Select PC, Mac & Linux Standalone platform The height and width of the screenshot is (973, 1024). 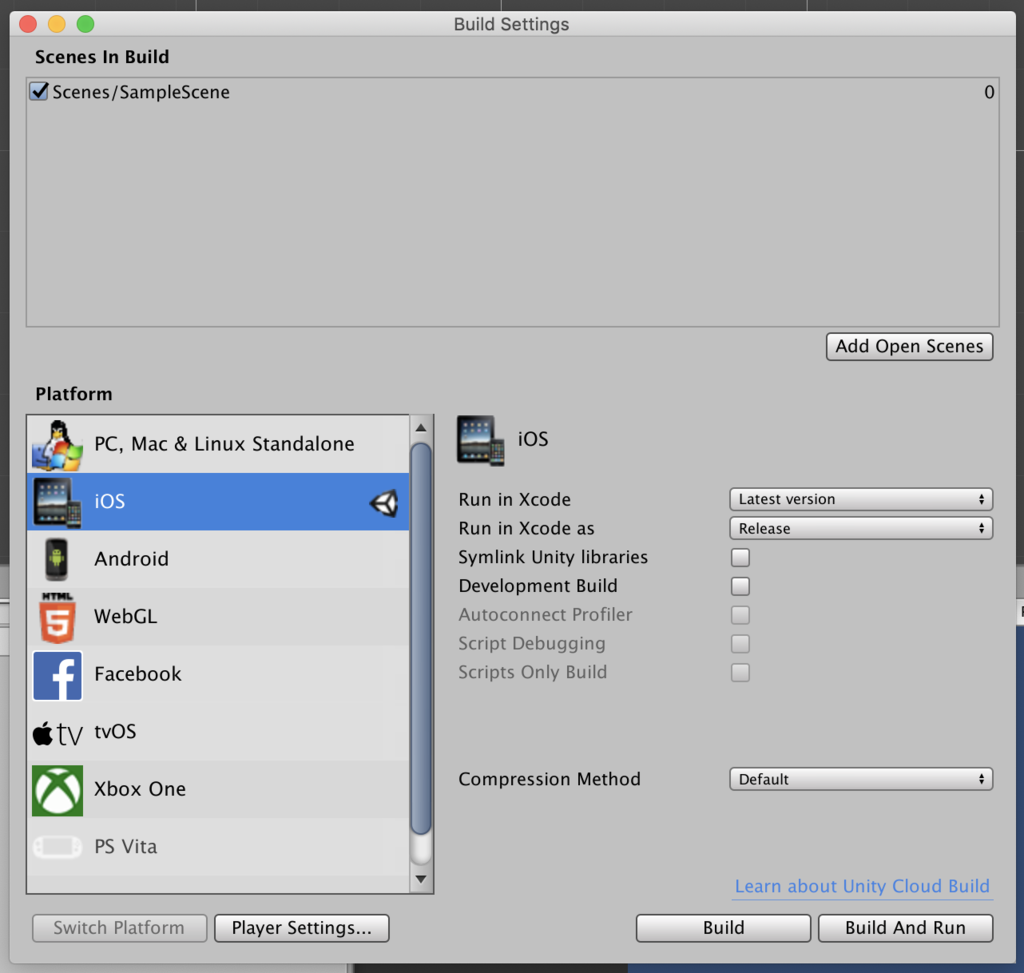pos(218,444)
